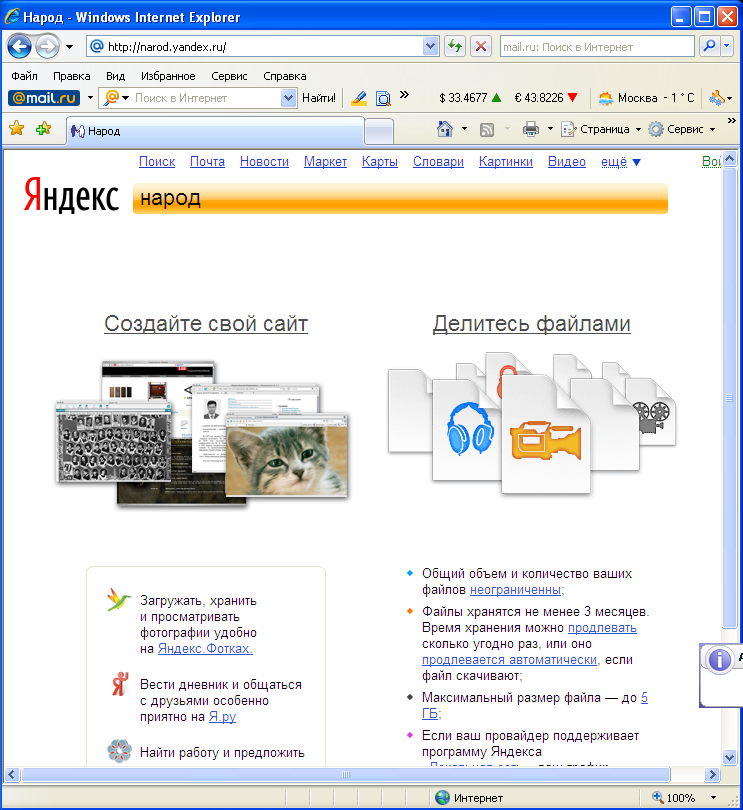
Task: Click the @mail.ru toolbar logo
Action: [44, 98]
